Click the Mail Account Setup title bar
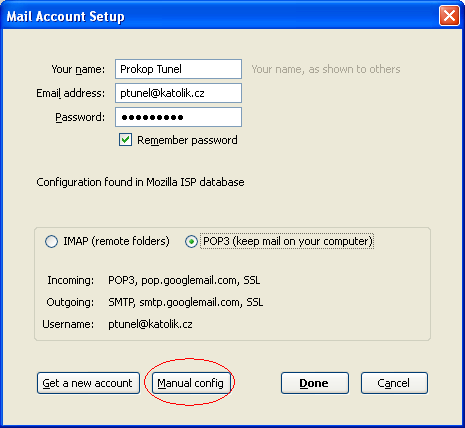 (x=220, y=16)
